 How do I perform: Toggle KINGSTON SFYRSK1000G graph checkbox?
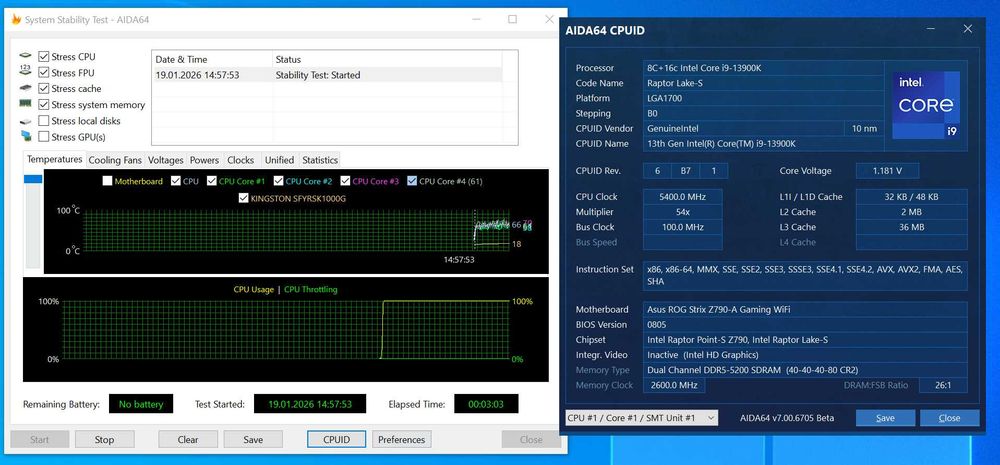[243, 198]
